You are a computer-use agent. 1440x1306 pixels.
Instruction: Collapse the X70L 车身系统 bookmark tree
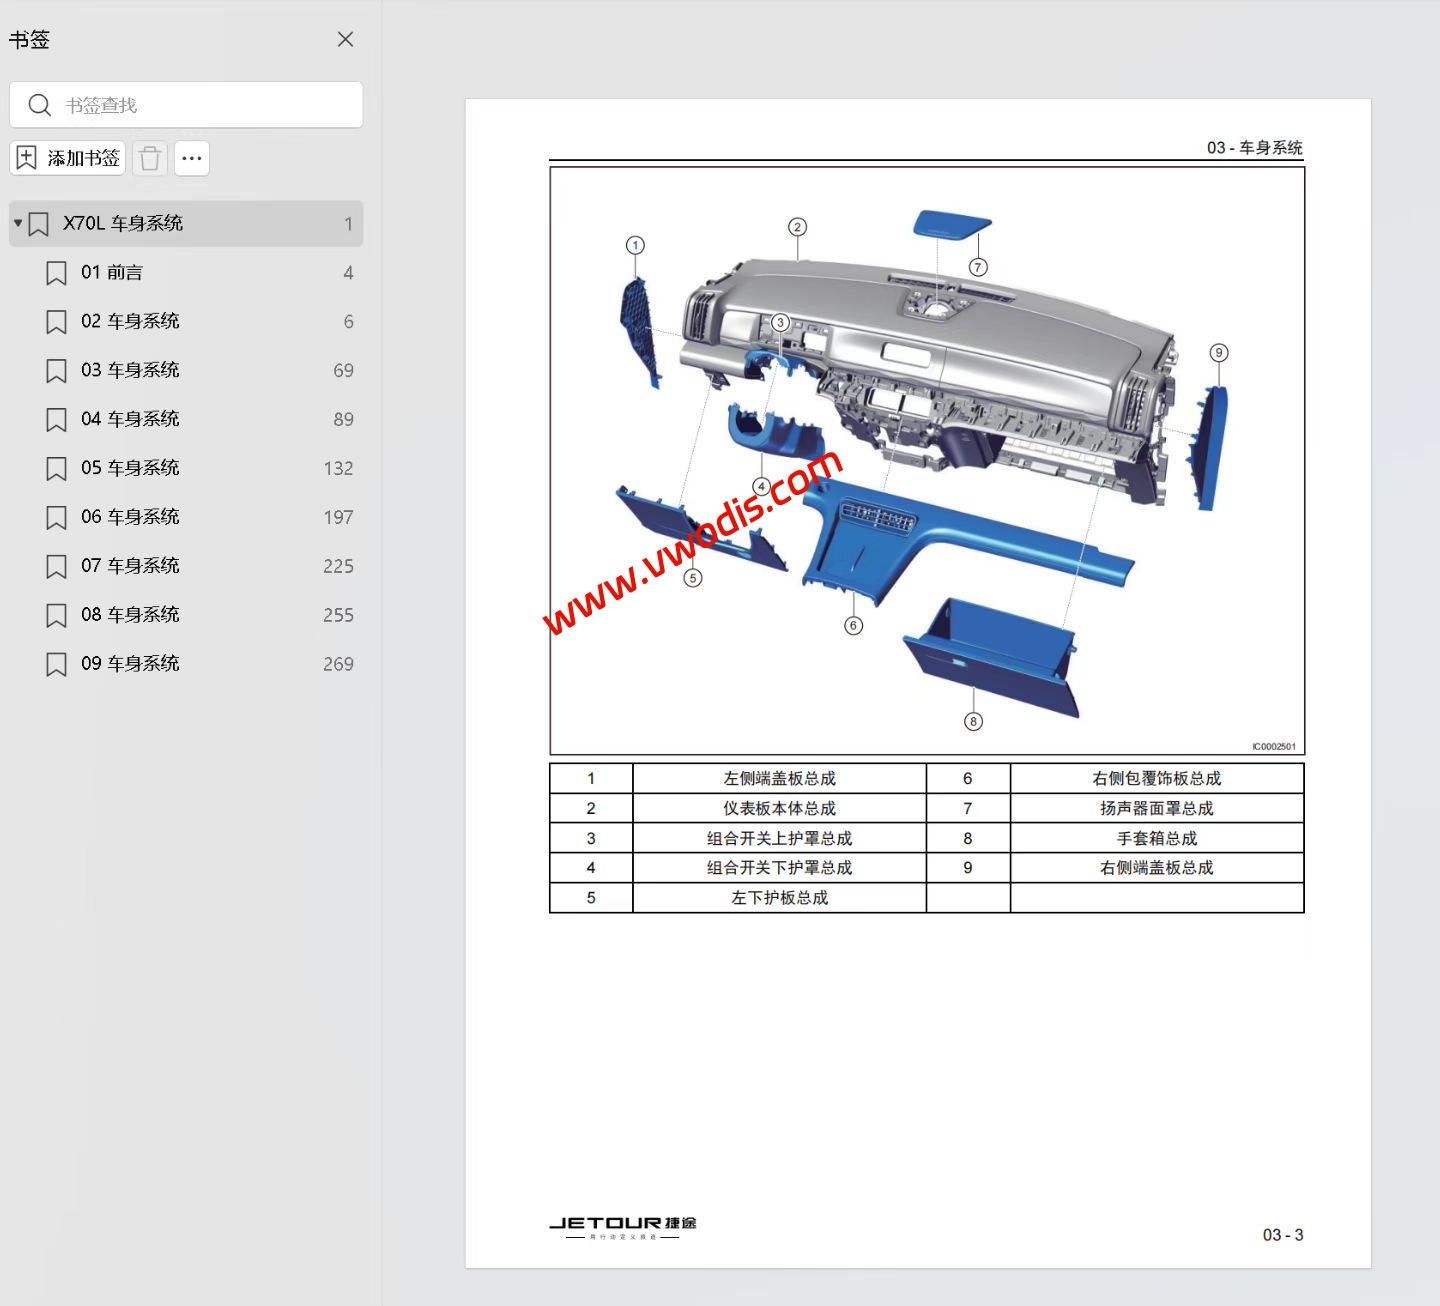[16, 223]
